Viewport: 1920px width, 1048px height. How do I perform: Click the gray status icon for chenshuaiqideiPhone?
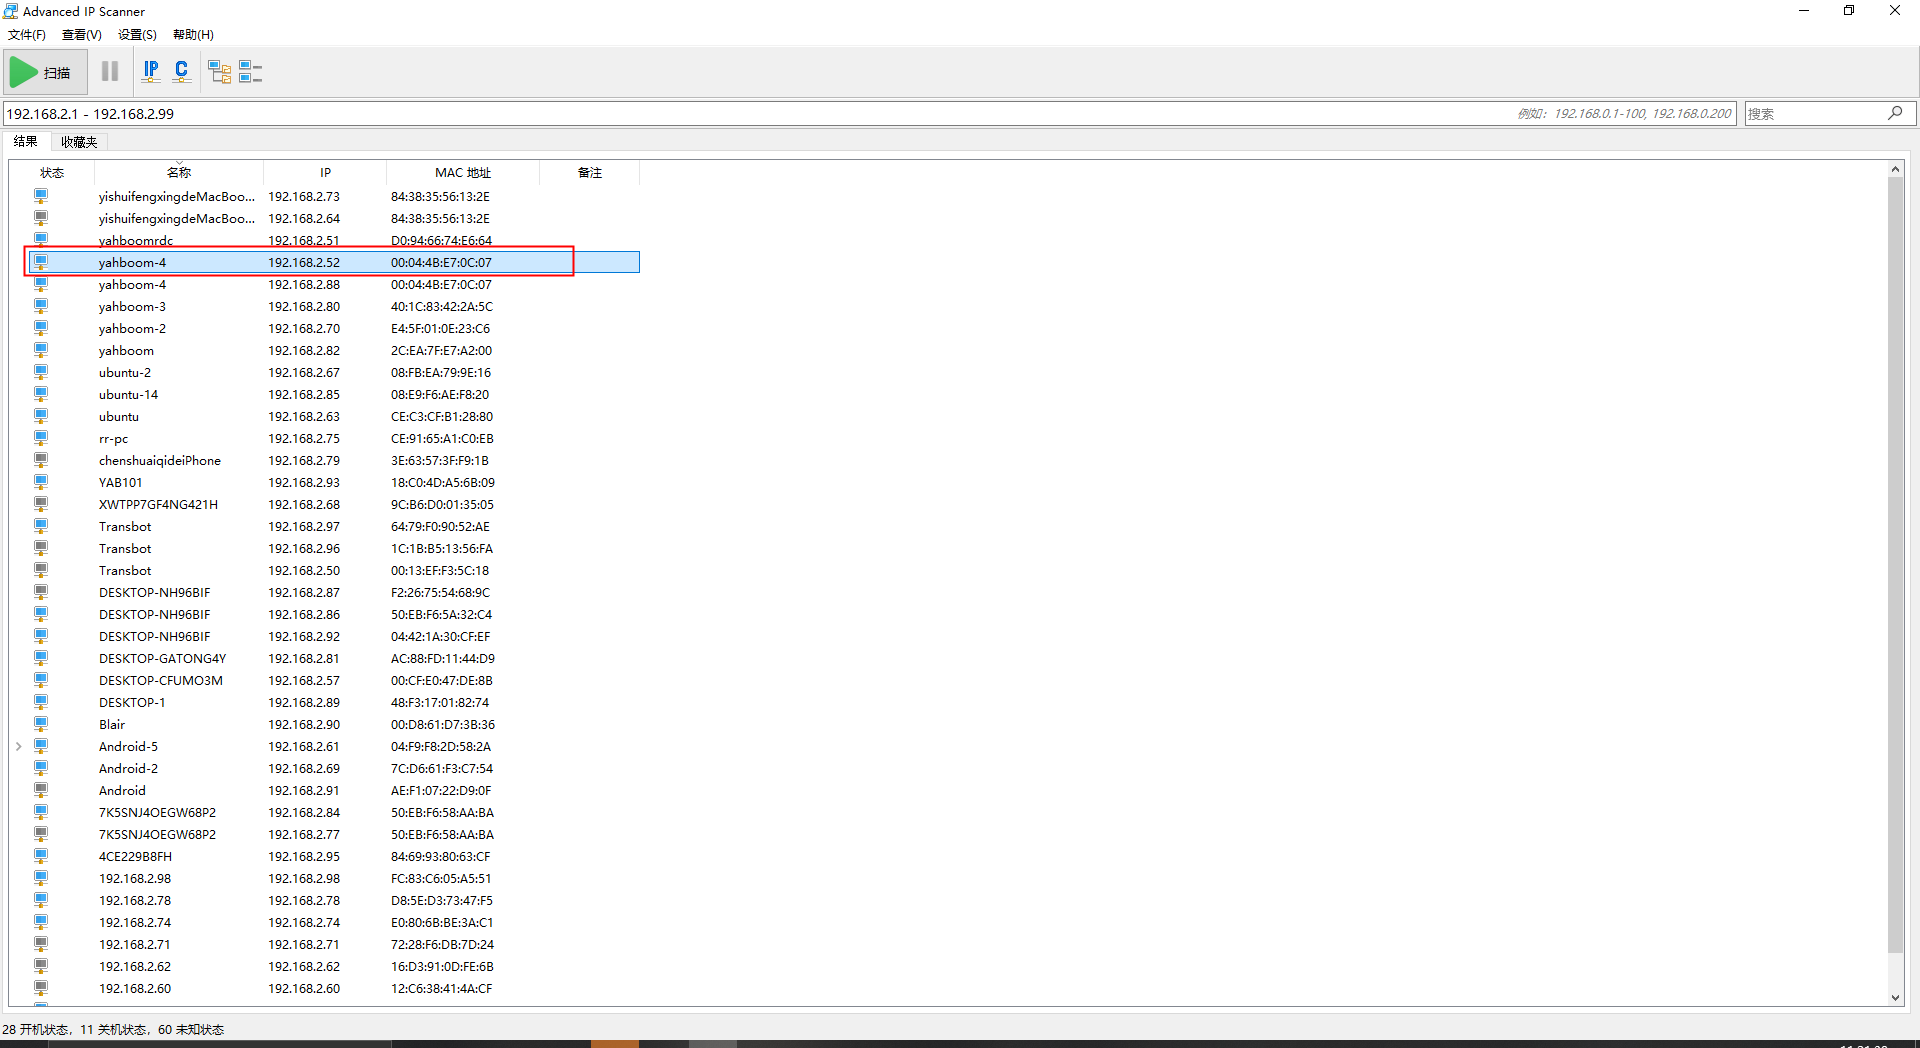[x=41, y=460]
